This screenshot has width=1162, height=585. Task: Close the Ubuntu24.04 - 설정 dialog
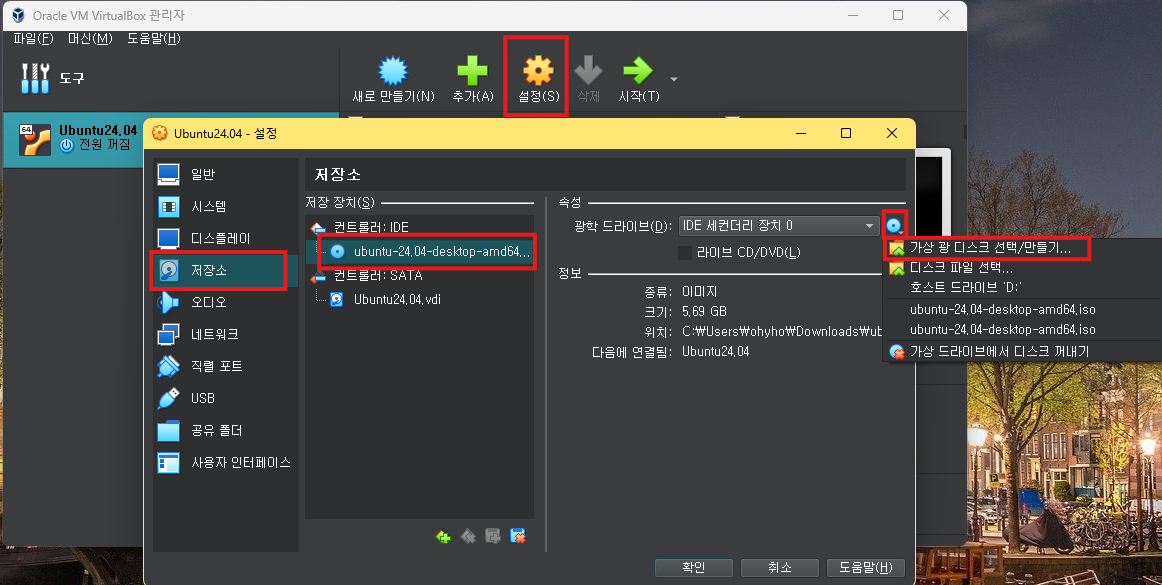892,133
